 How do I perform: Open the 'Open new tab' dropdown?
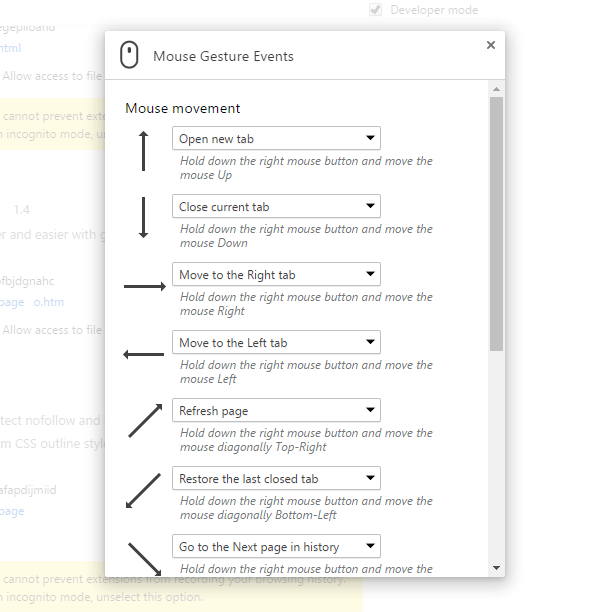pos(276,139)
